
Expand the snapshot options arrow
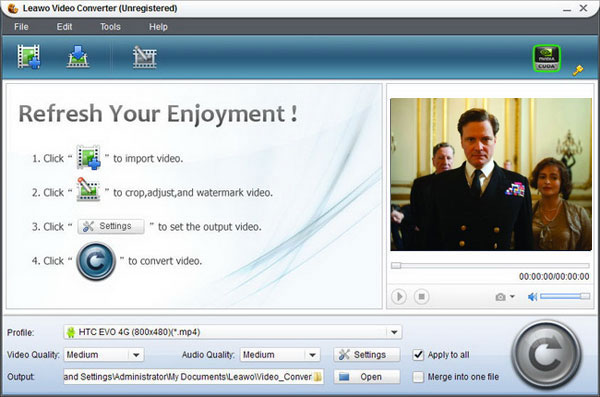coord(512,297)
